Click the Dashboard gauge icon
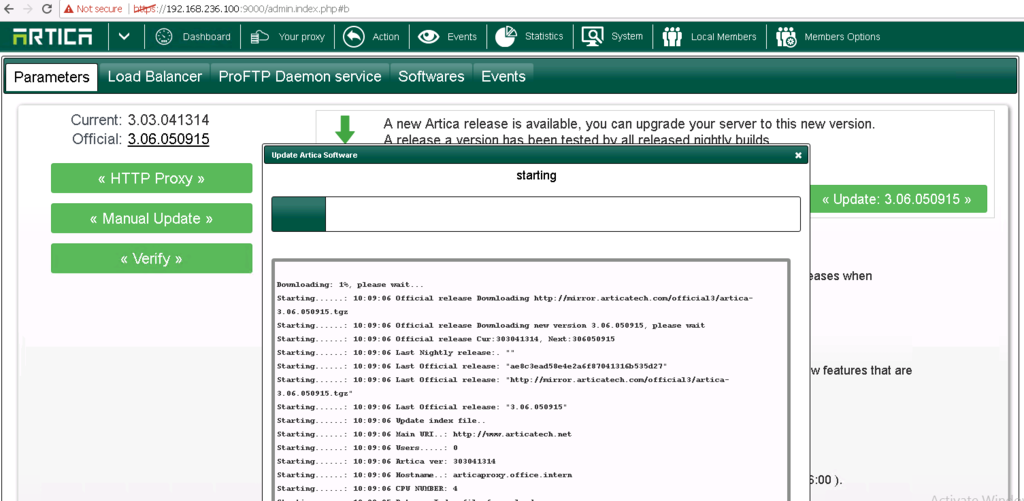Viewport: 1024px width, 501px height. [x=164, y=37]
